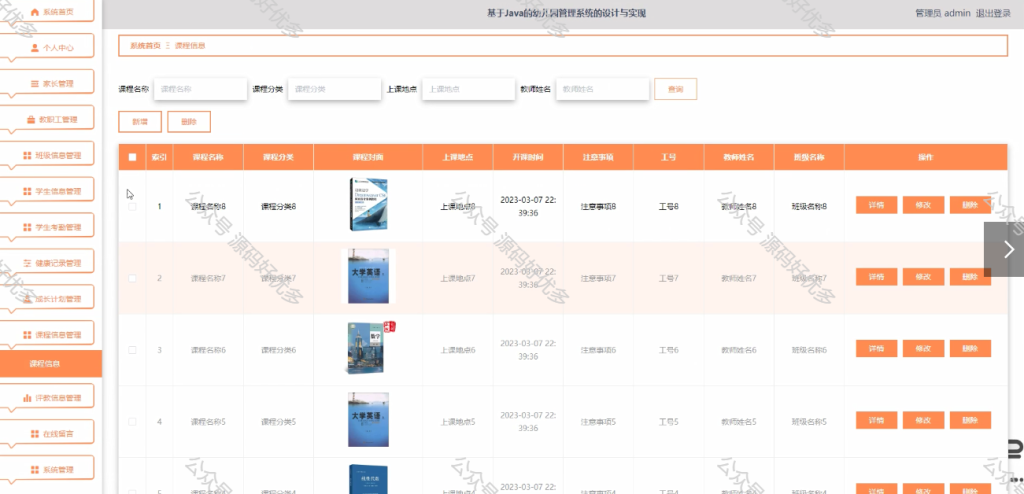Open the 大学英语 cover thumbnail in row 2
Image resolution: width=1024 pixels, height=494 pixels.
click(368, 276)
